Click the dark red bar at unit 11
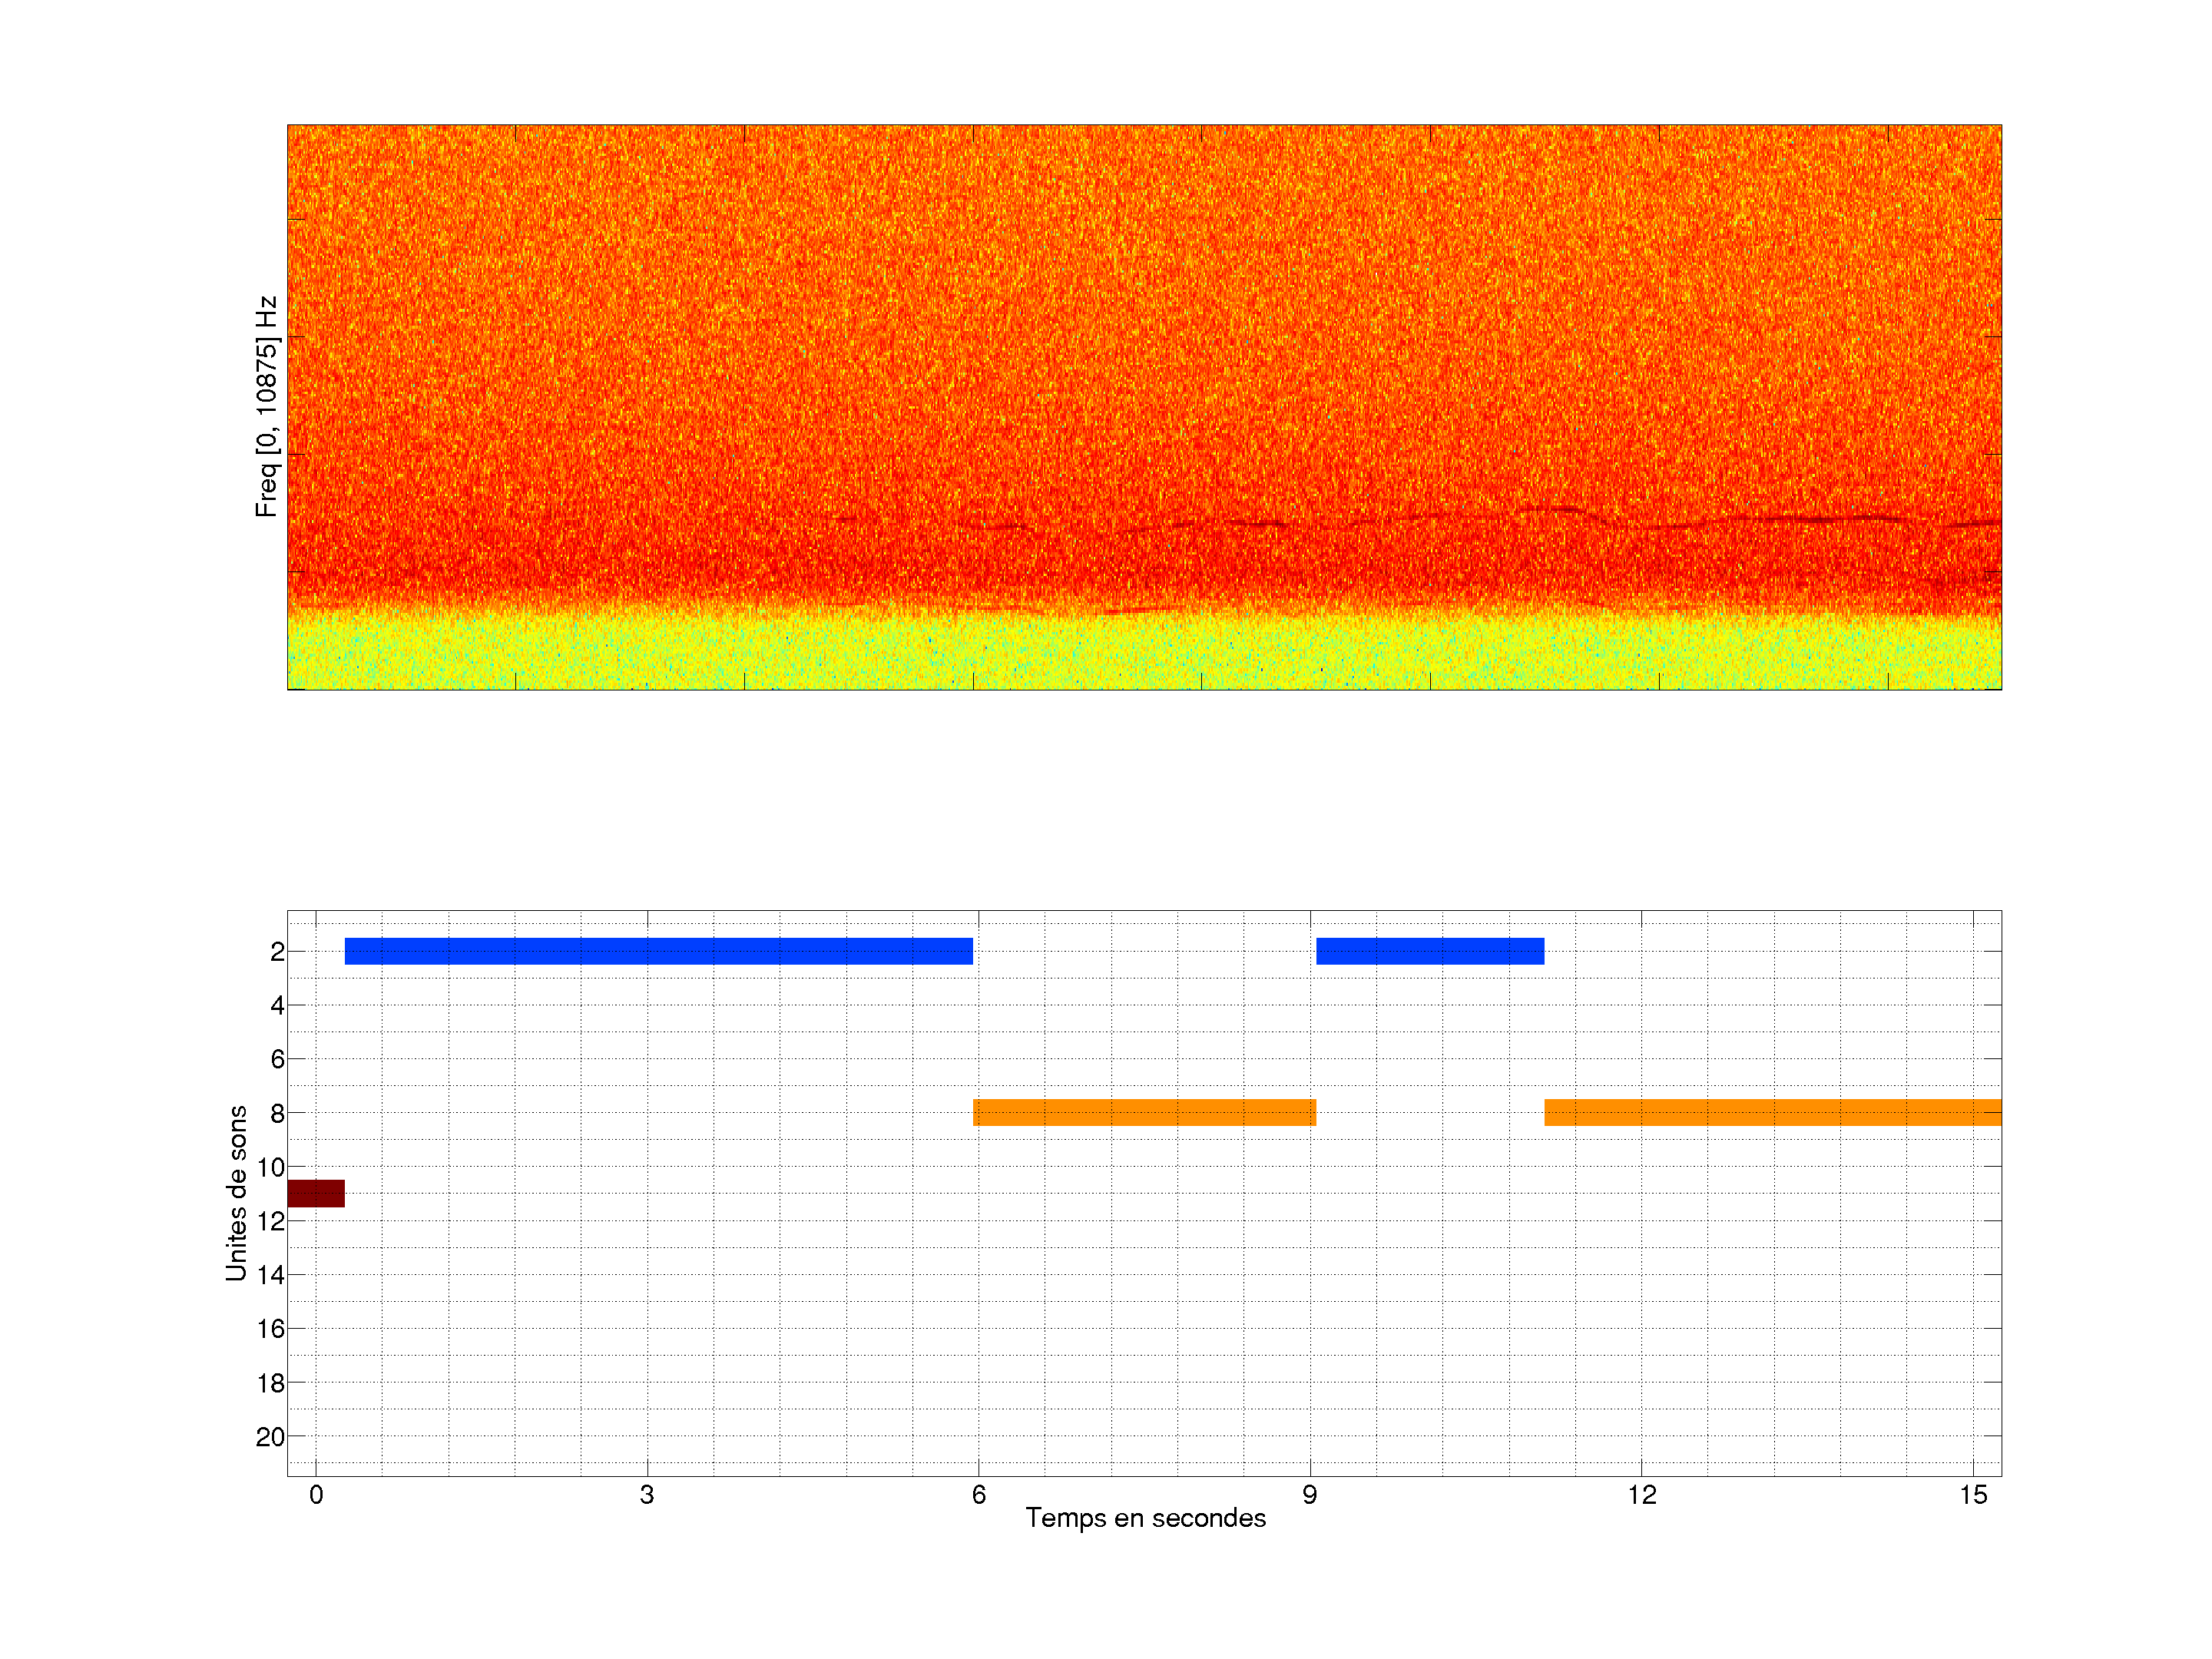The height and width of the screenshot is (1659, 2212). (316, 1193)
